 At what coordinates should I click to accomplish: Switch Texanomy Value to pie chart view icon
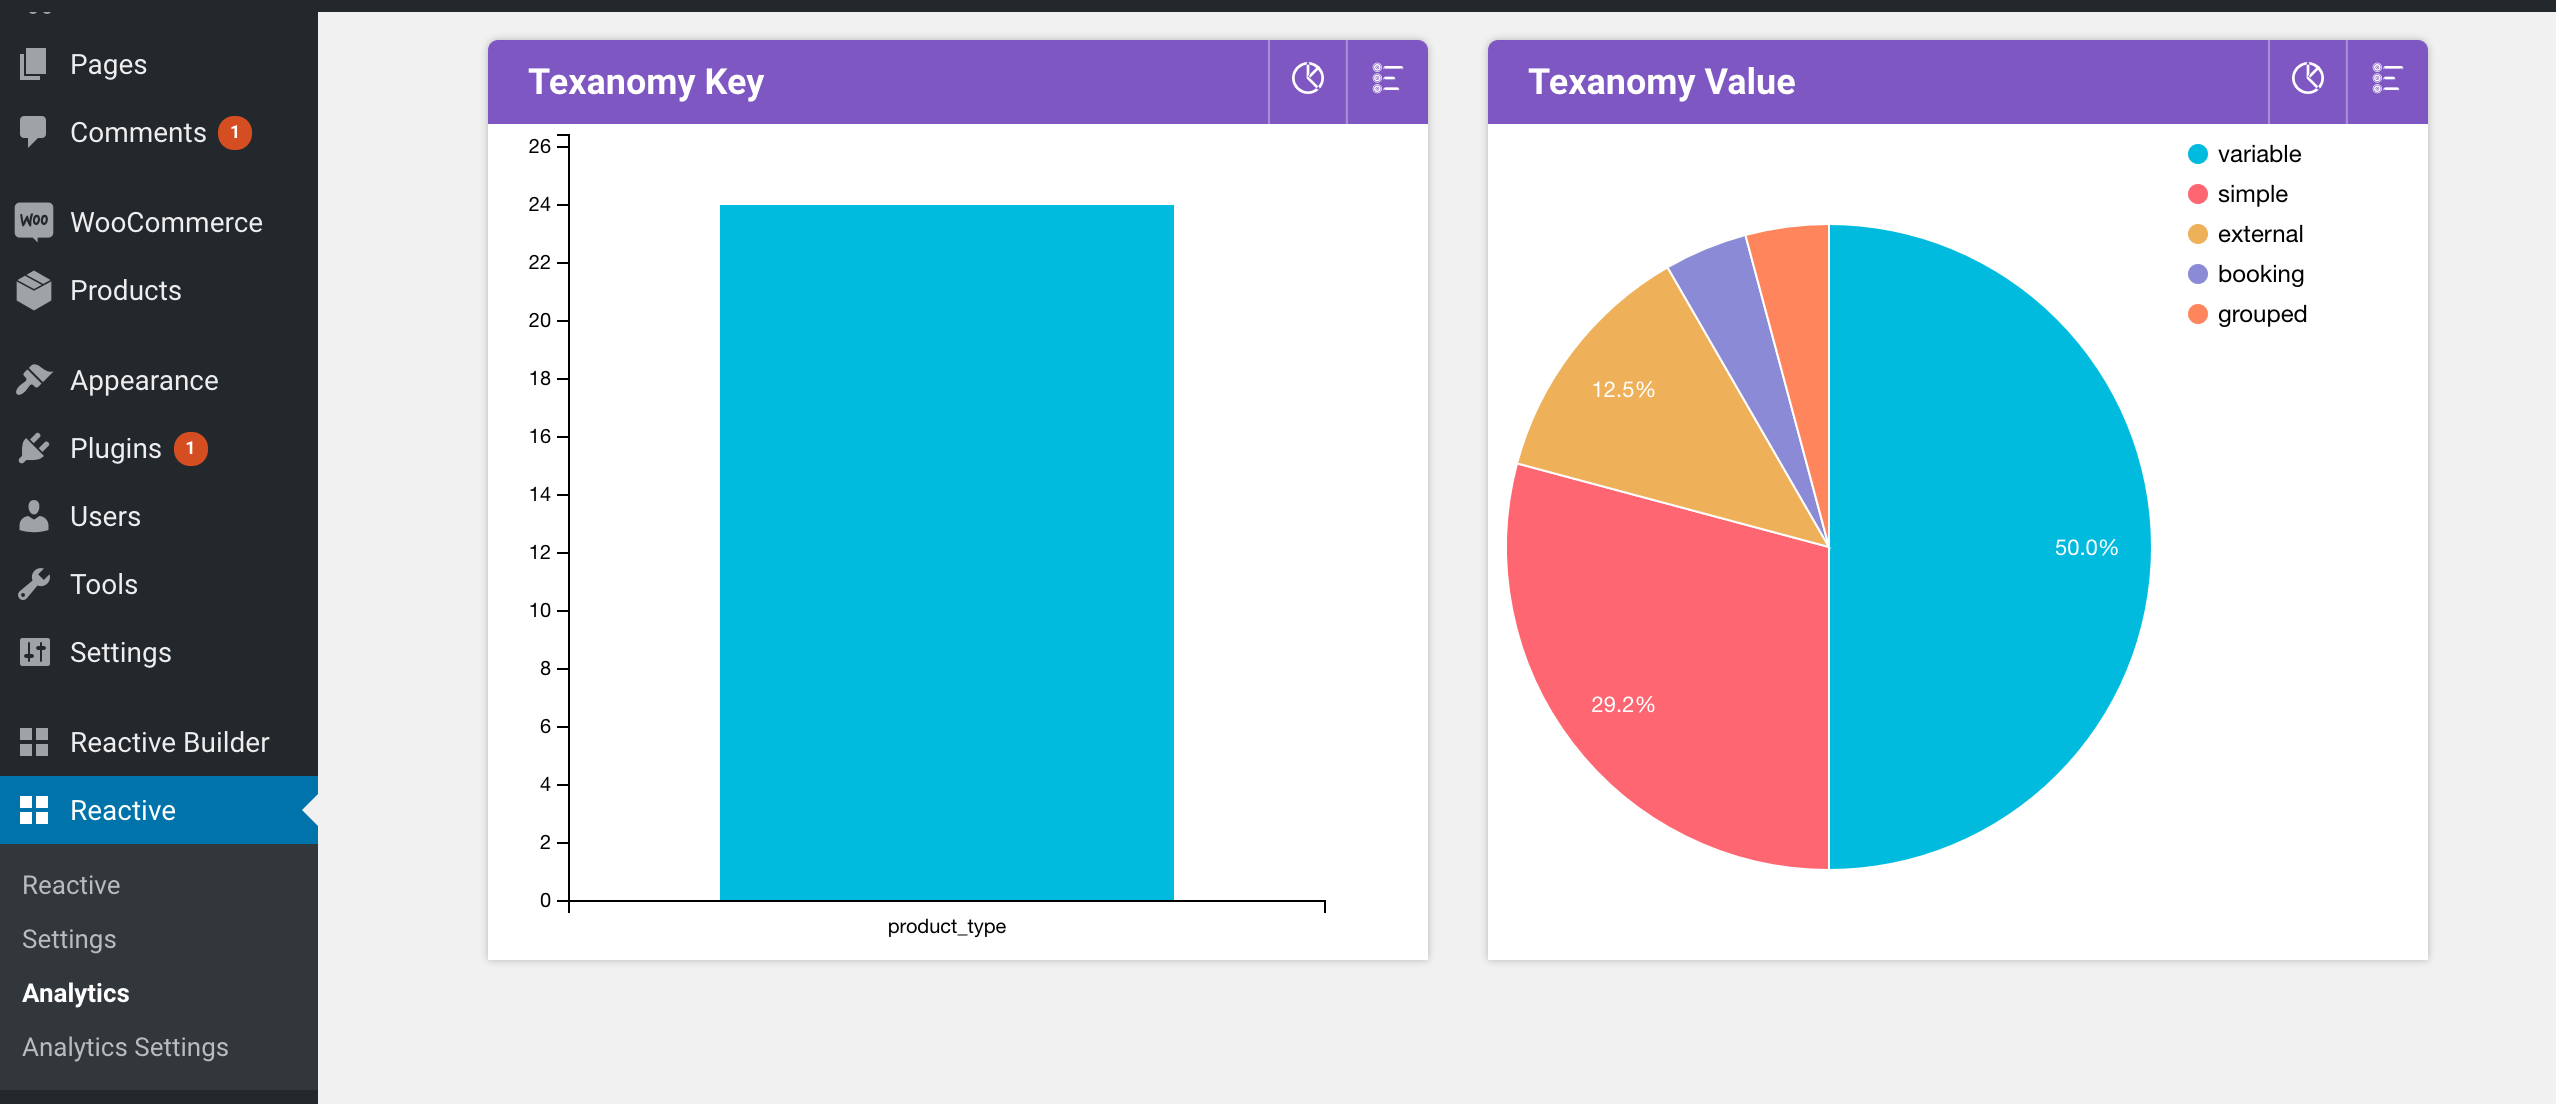[2307, 79]
